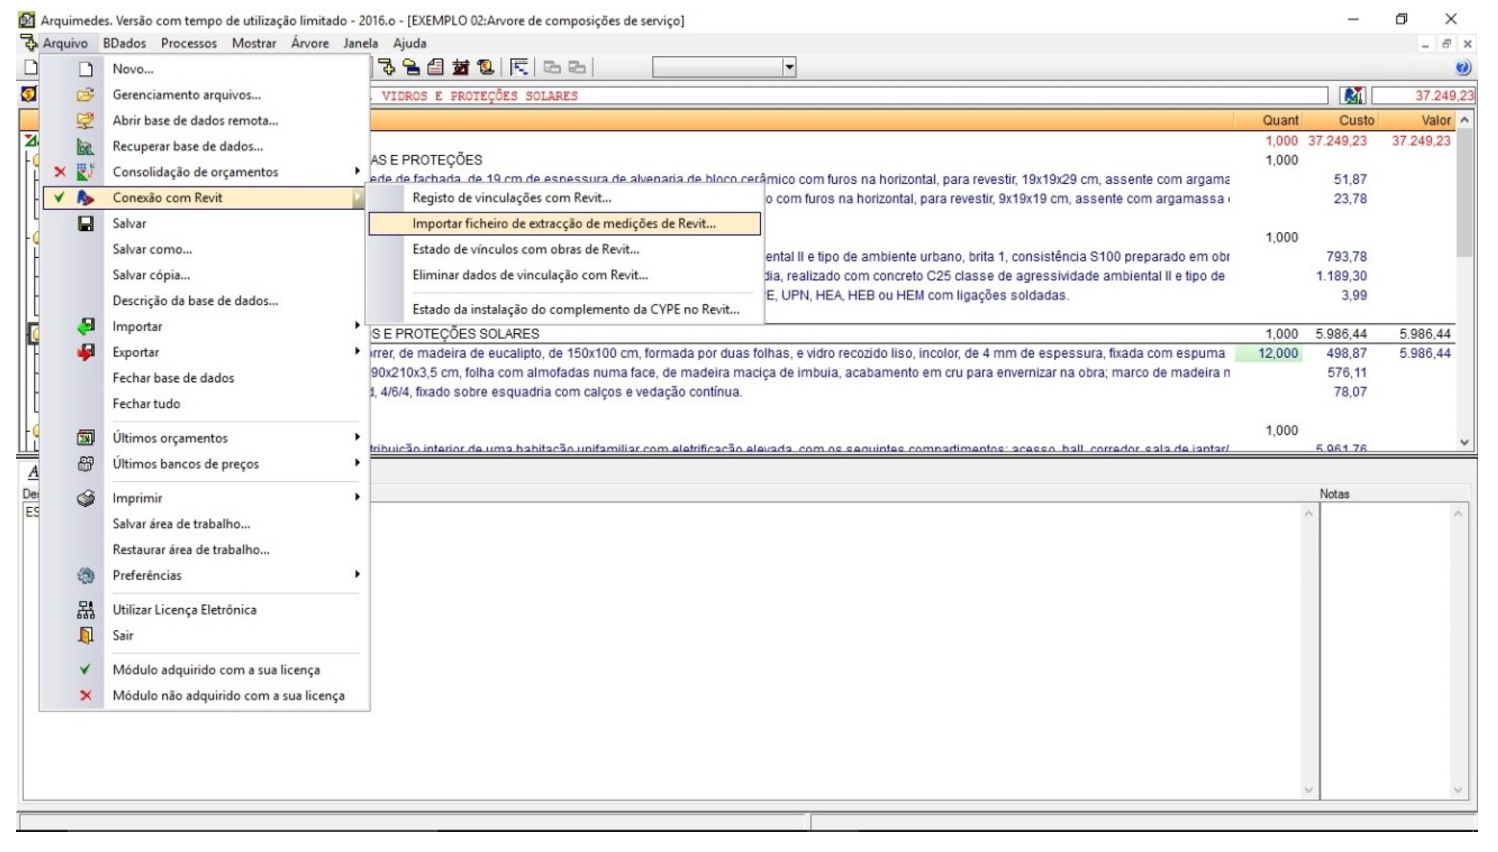Click the document sheet toolbar icon
The image size is (1498, 852).
coord(435,68)
